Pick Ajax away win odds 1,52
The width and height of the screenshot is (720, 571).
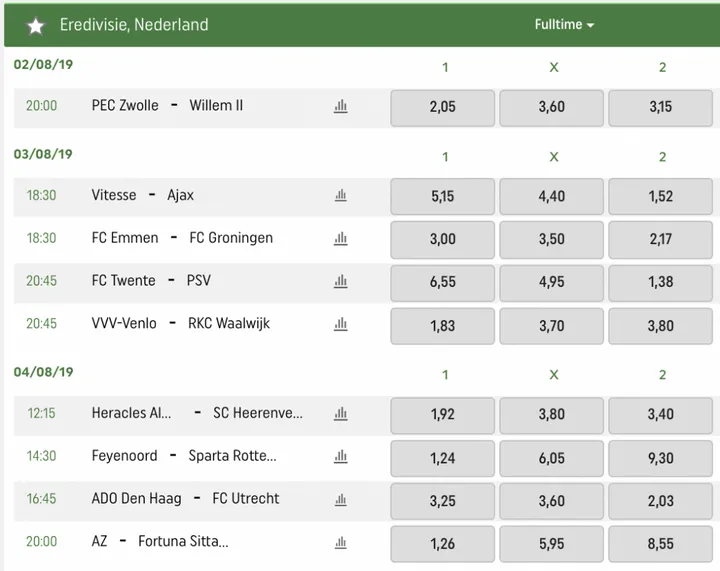tap(660, 197)
